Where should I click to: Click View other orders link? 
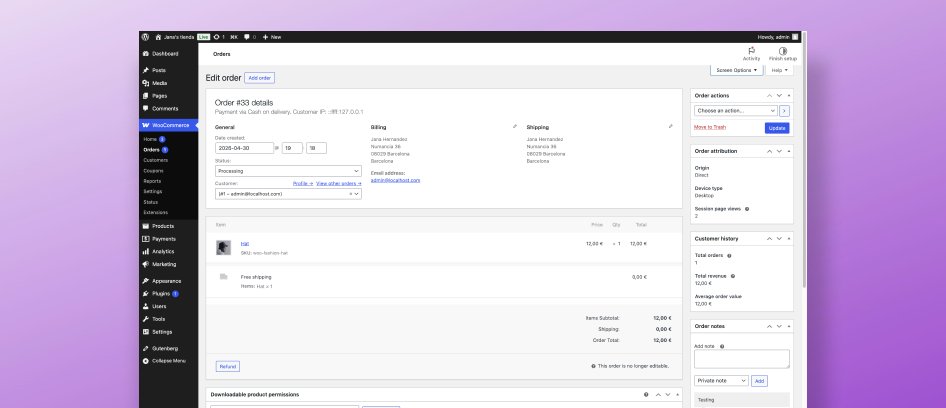[x=338, y=183]
